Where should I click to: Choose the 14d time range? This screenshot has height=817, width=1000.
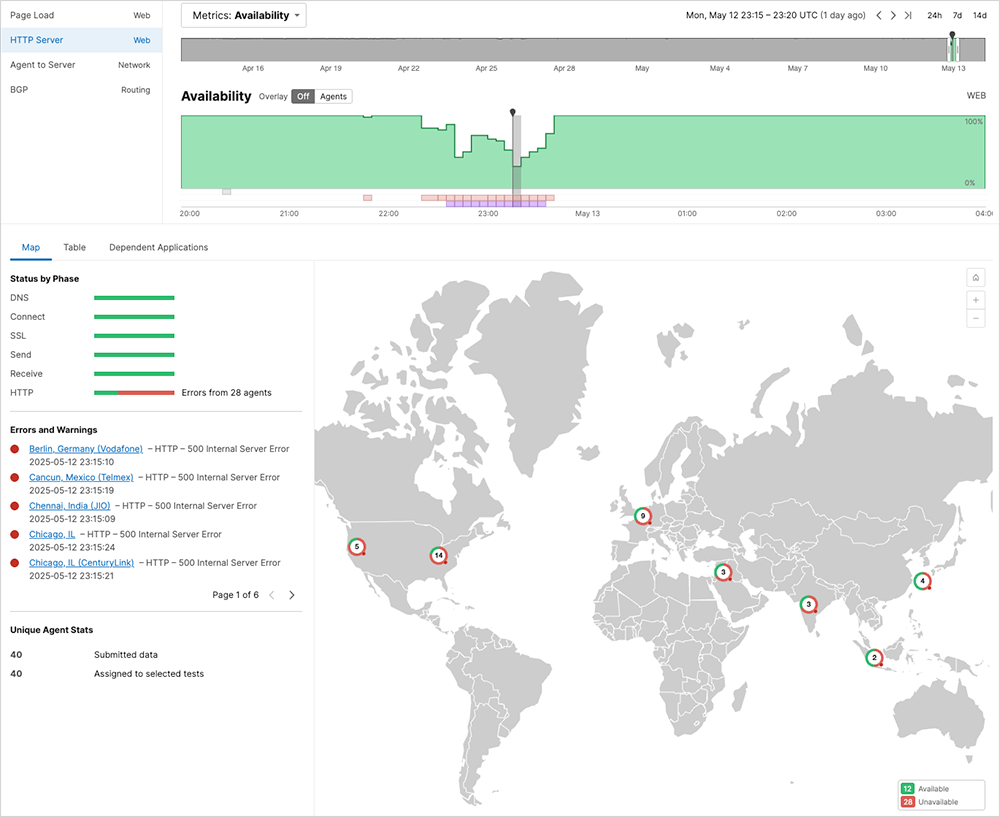pyautogui.click(x=980, y=15)
